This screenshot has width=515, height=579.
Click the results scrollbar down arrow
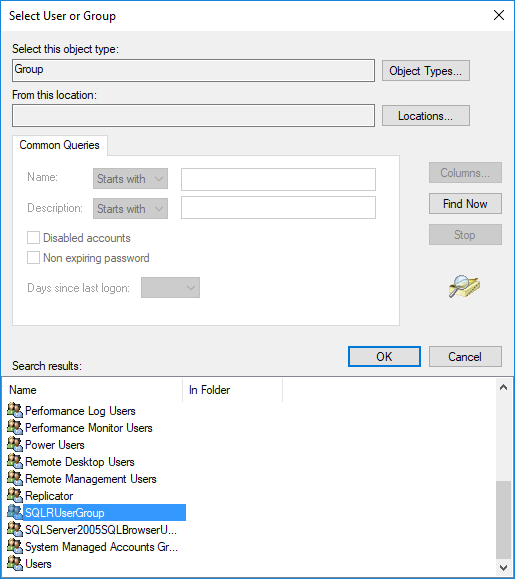503,568
